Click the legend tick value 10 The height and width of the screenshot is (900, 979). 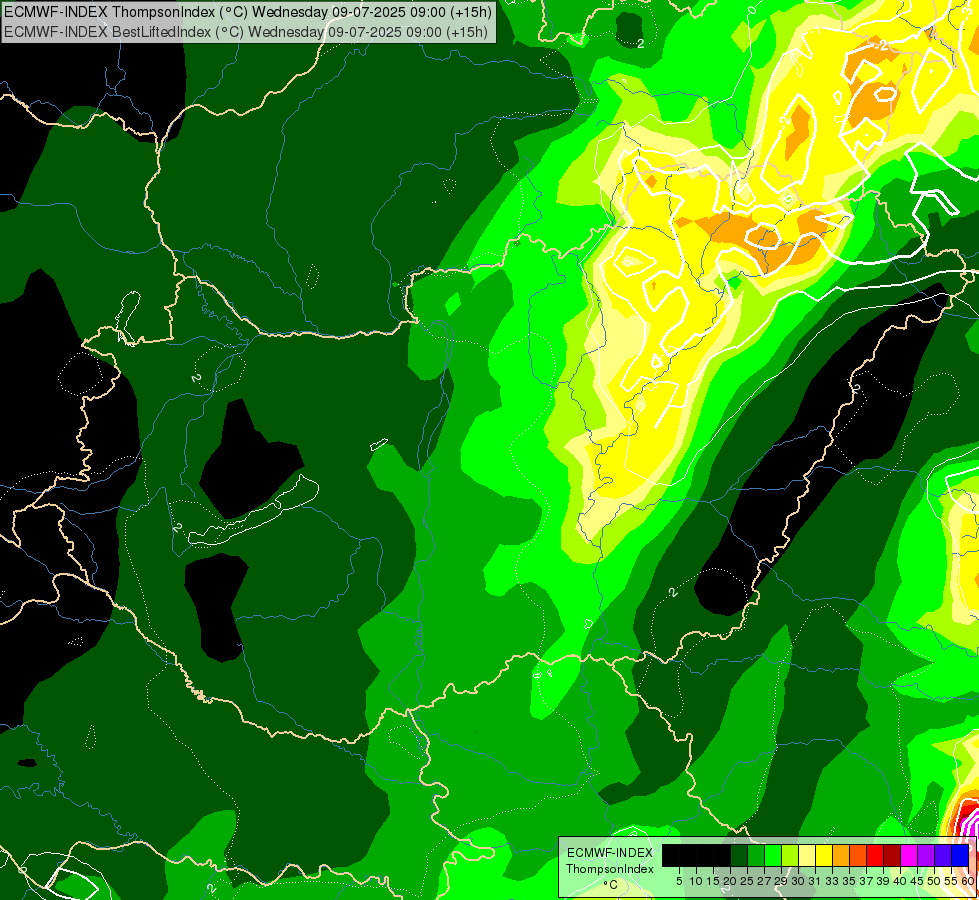tap(696, 881)
